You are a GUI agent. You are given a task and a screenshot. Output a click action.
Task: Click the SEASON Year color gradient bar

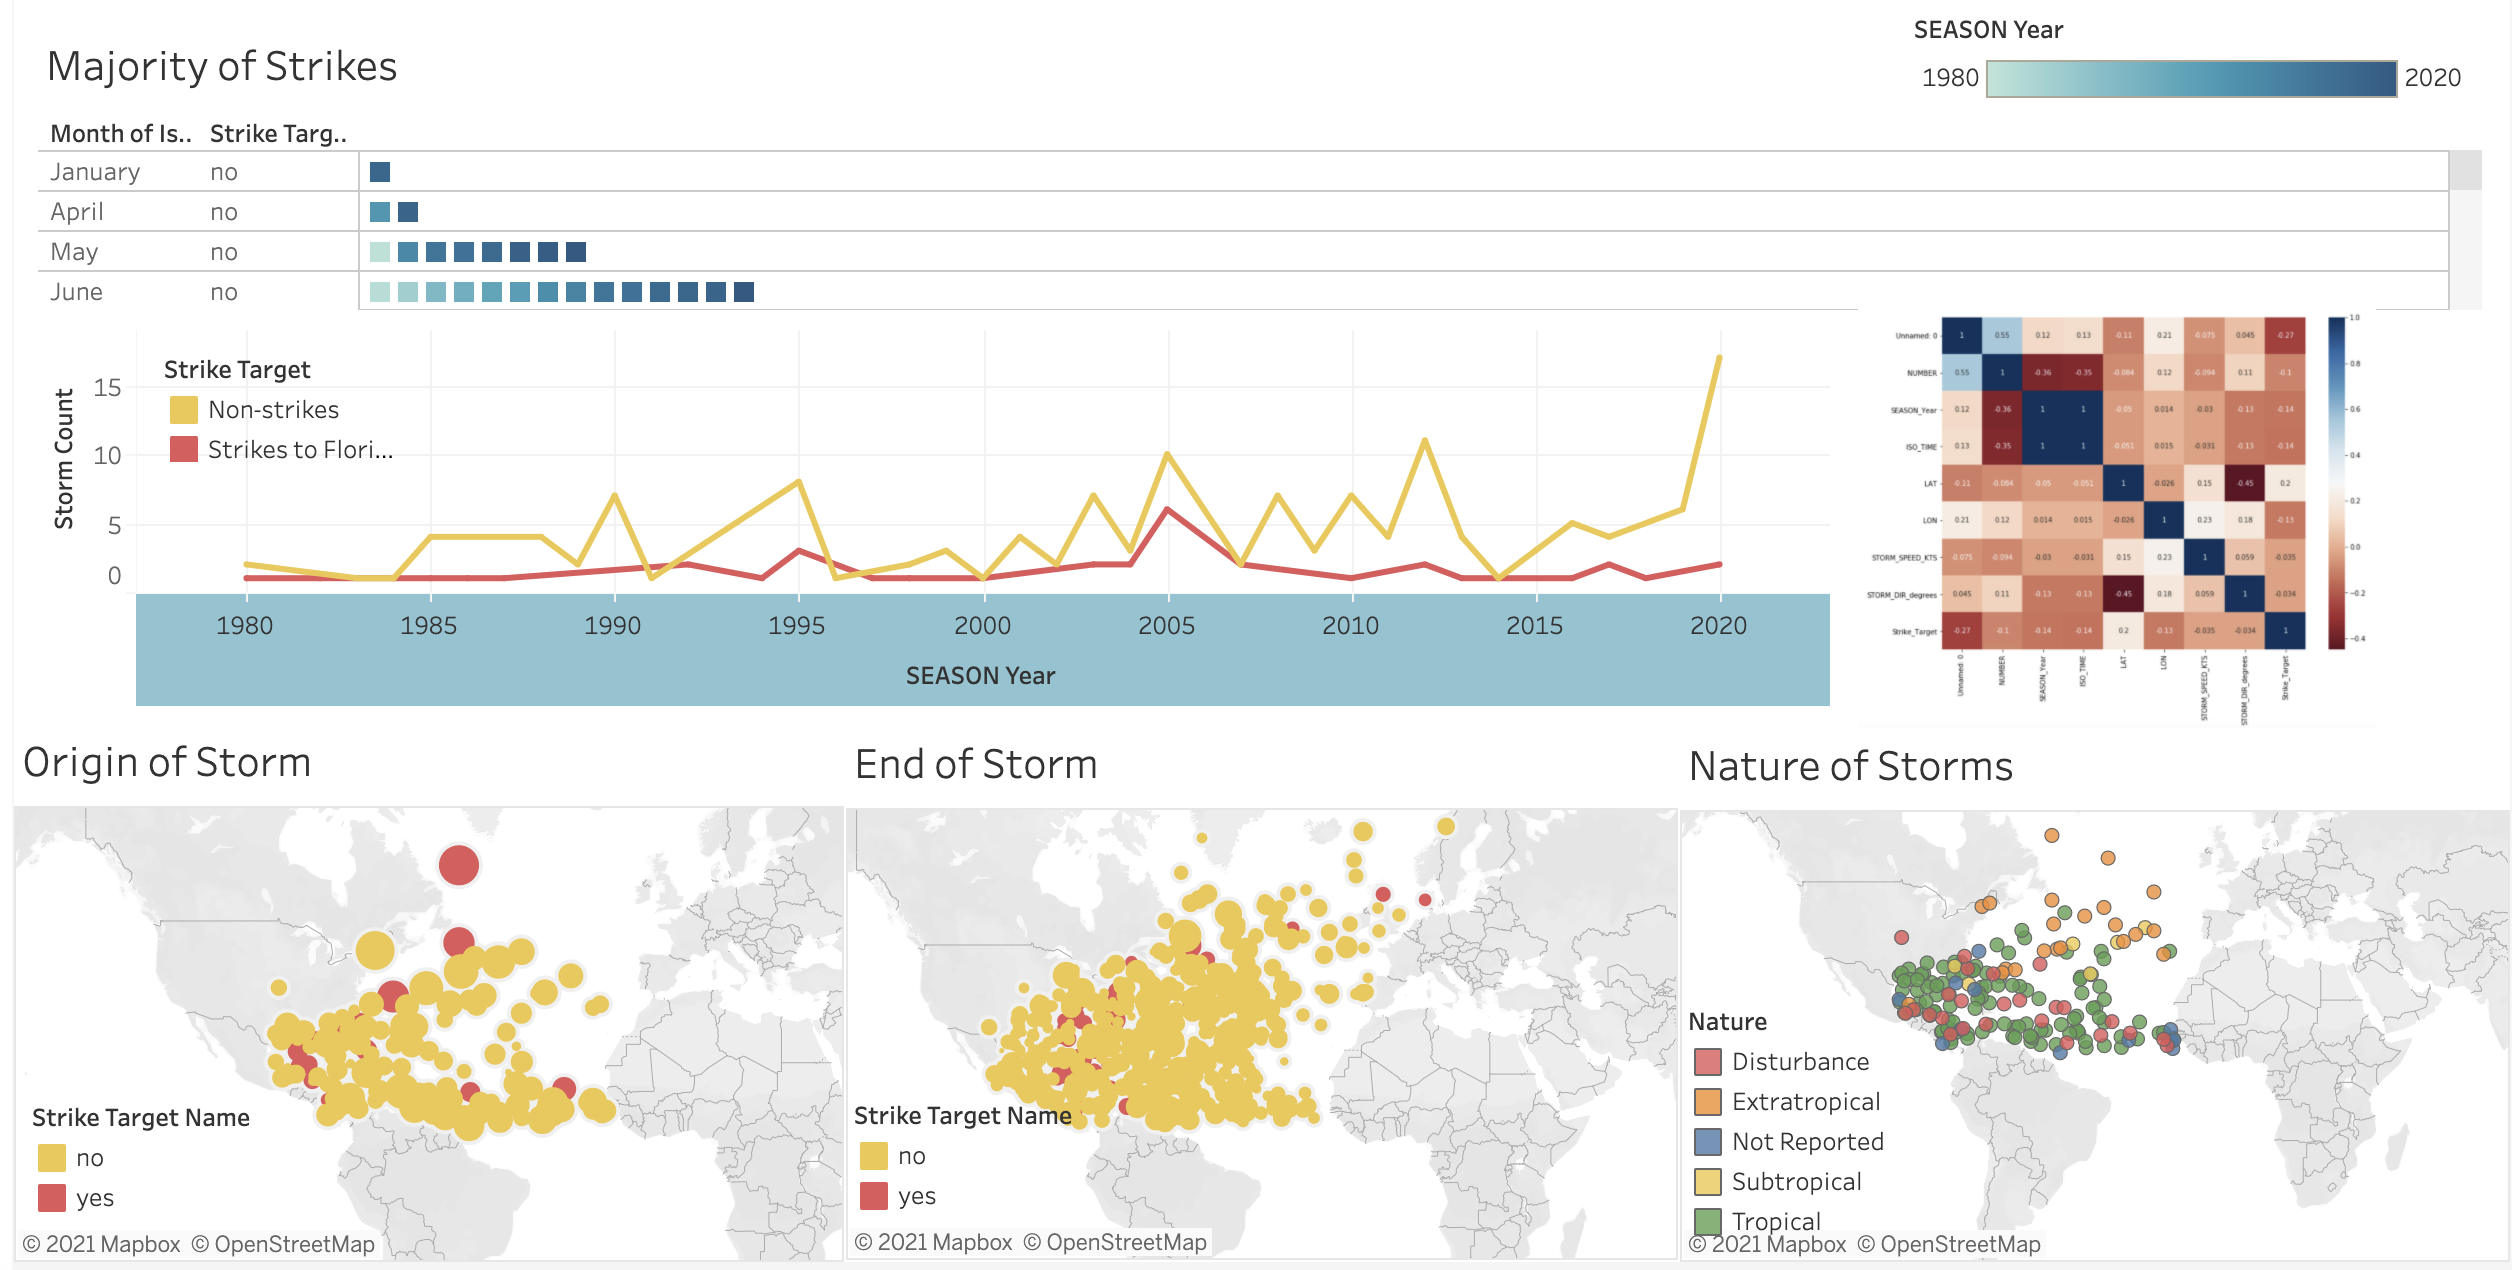(x=2191, y=79)
